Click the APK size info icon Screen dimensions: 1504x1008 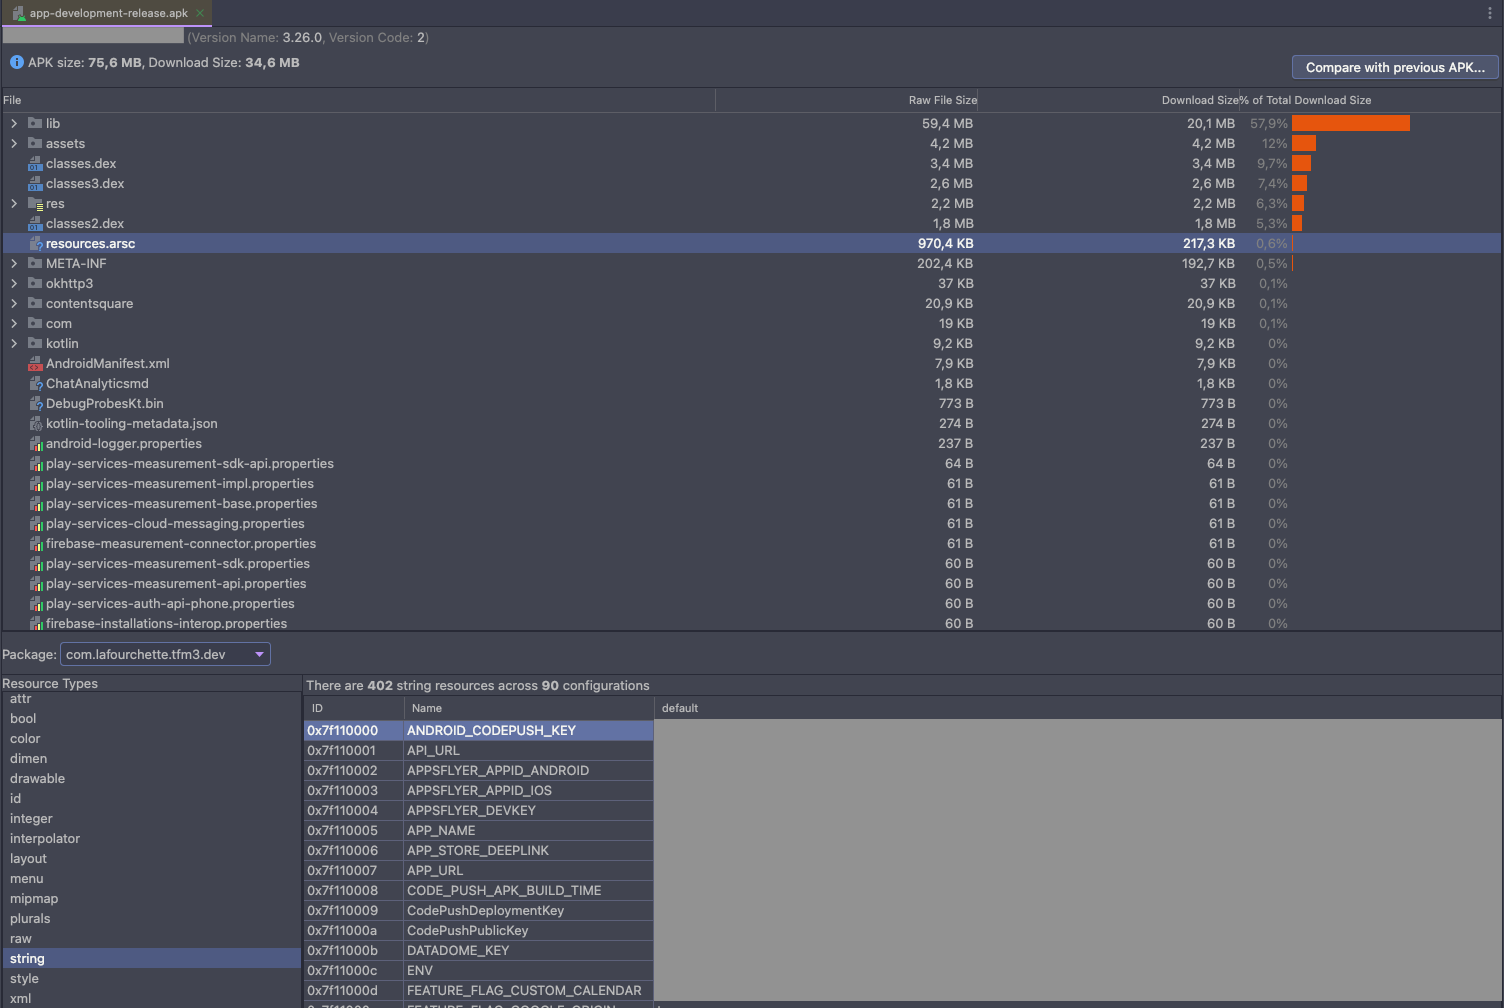pyautogui.click(x=16, y=62)
